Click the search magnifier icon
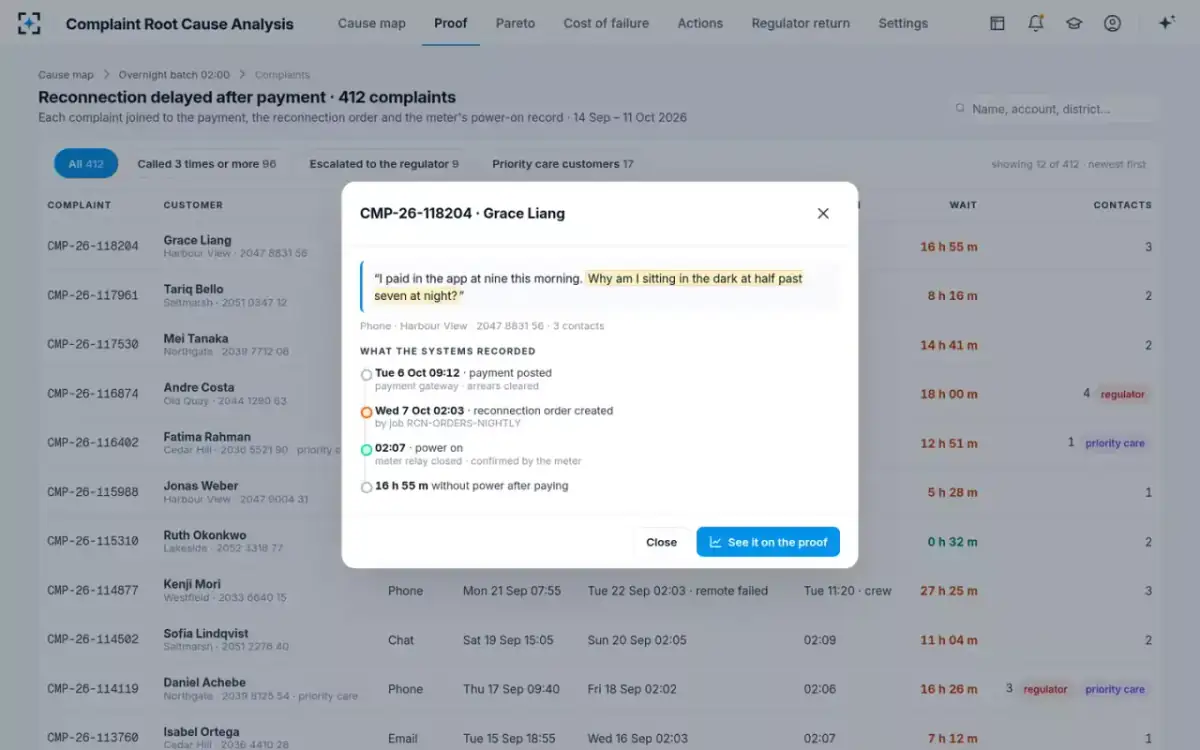The width and height of the screenshot is (1200, 750). (x=960, y=108)
